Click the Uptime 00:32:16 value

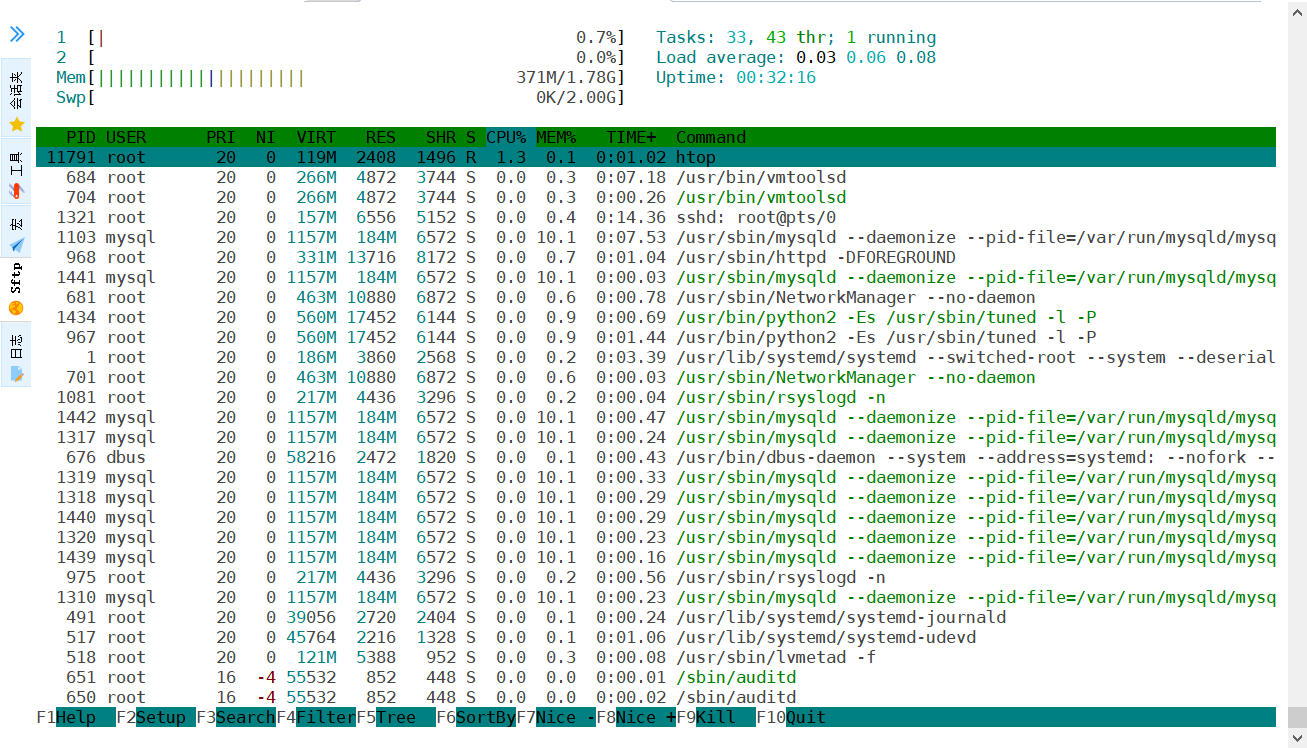point(776,77)
